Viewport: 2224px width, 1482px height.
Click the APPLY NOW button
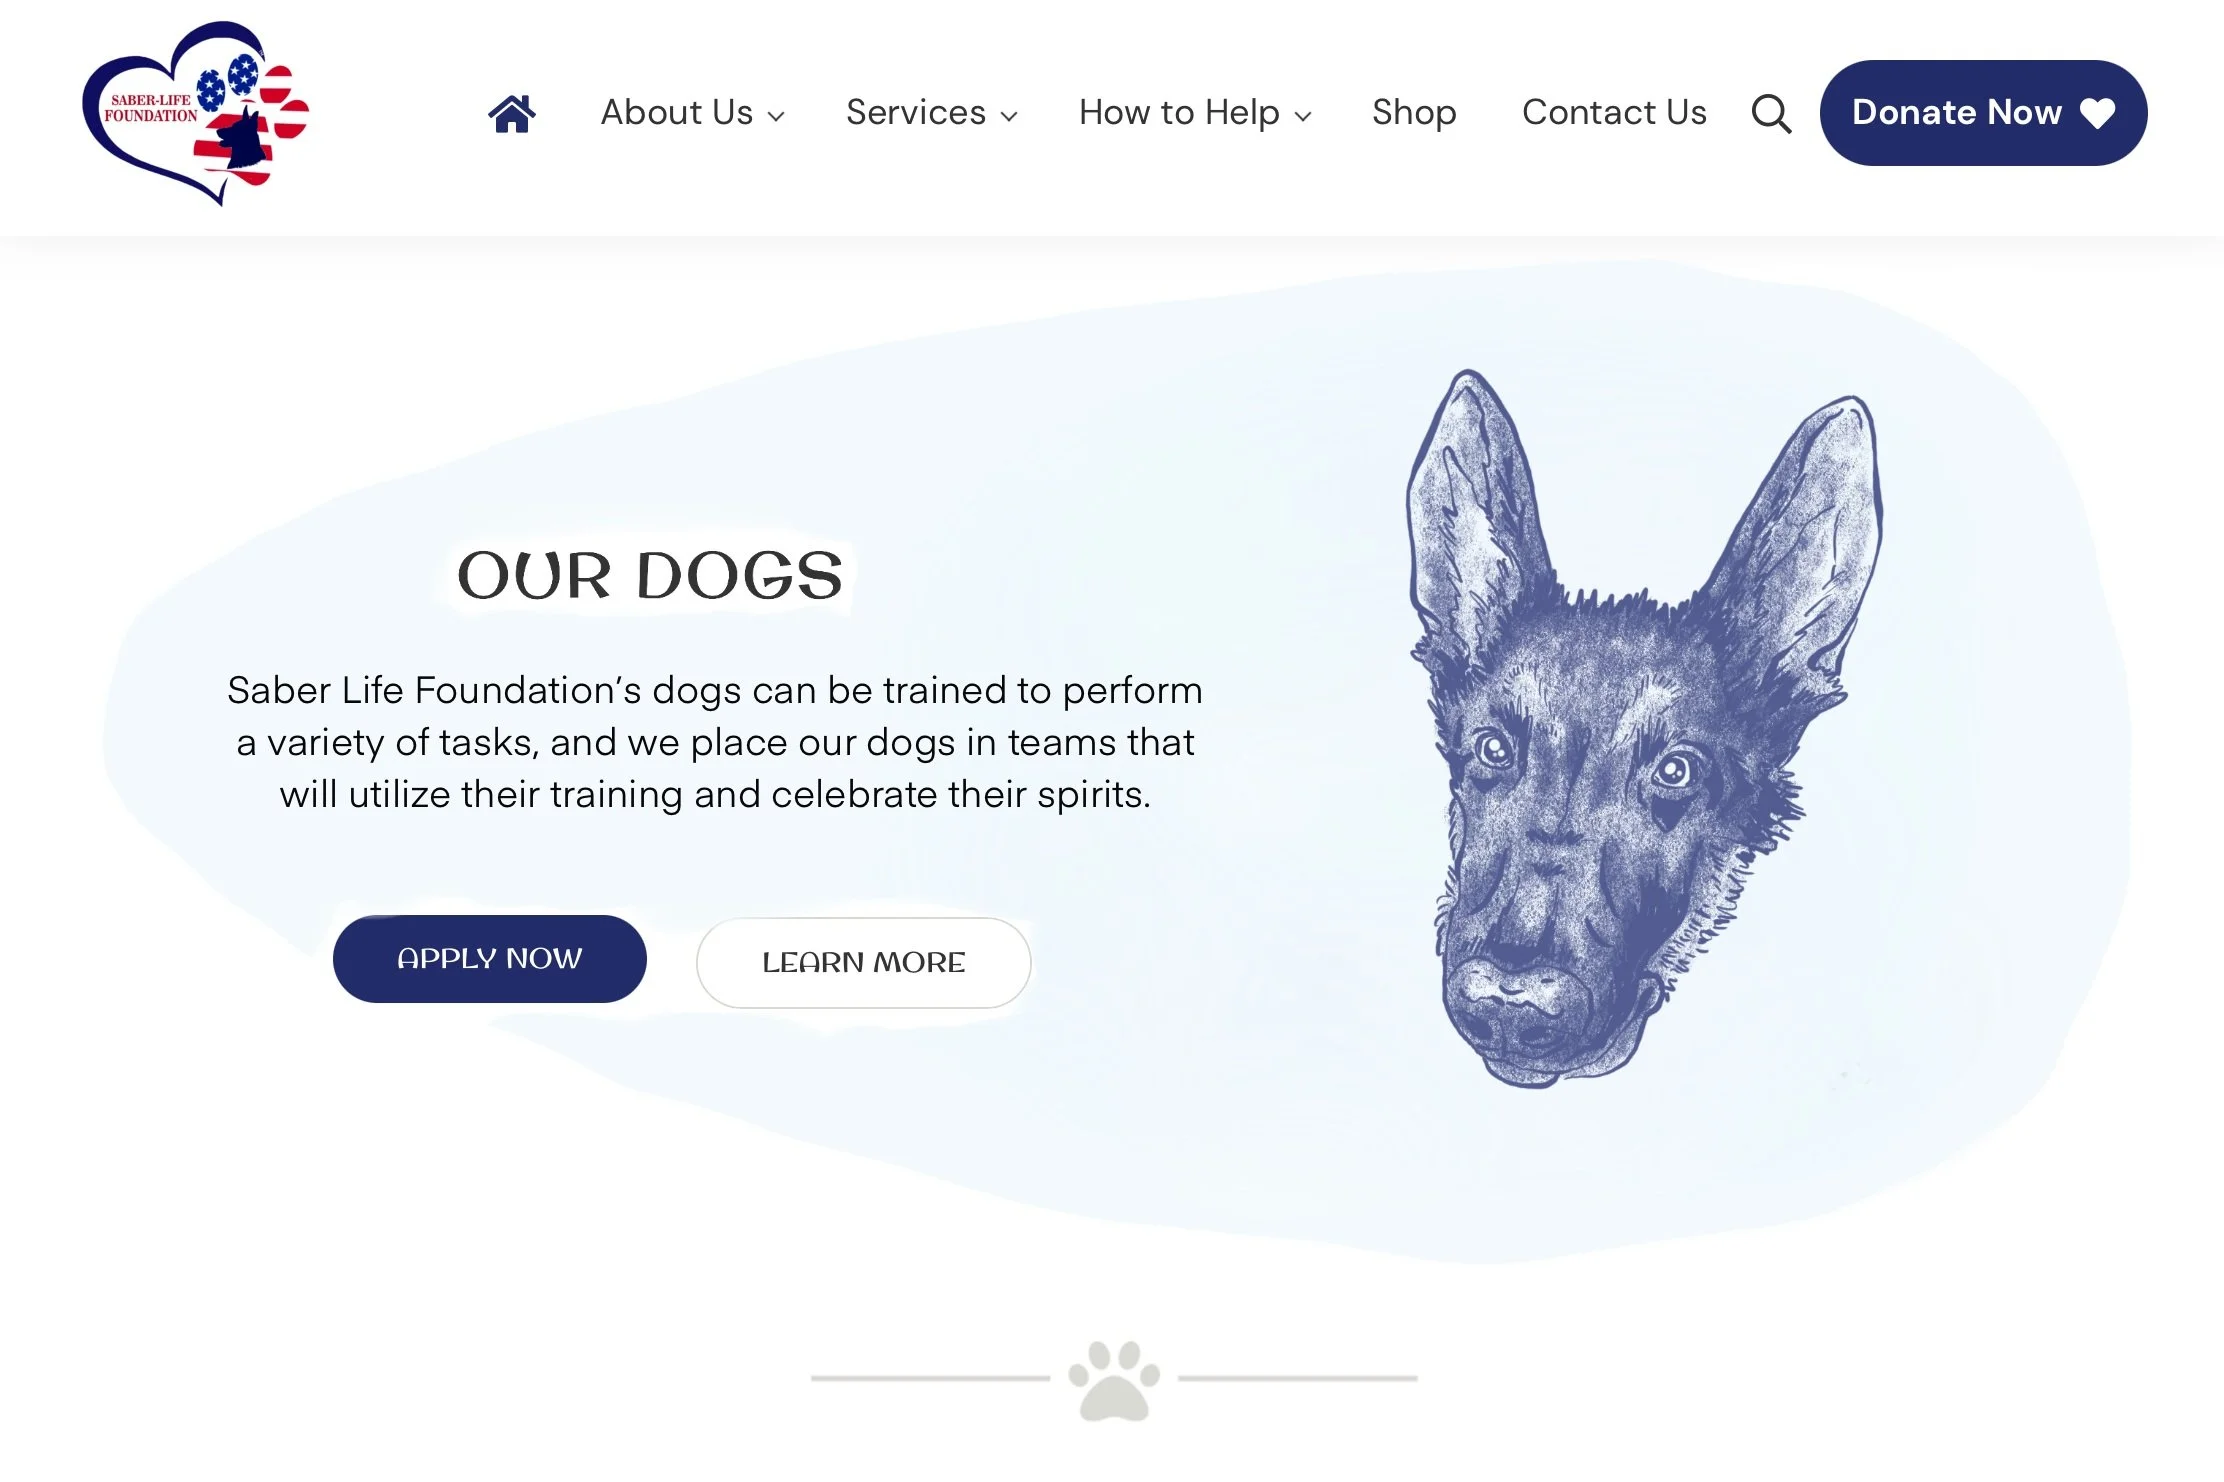490,958
